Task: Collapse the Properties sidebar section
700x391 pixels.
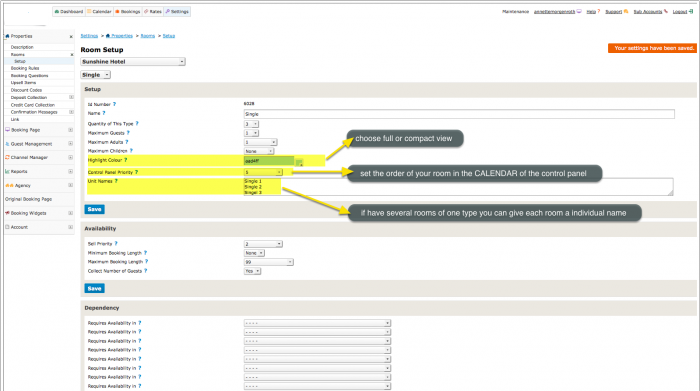Action: point(71,37)
